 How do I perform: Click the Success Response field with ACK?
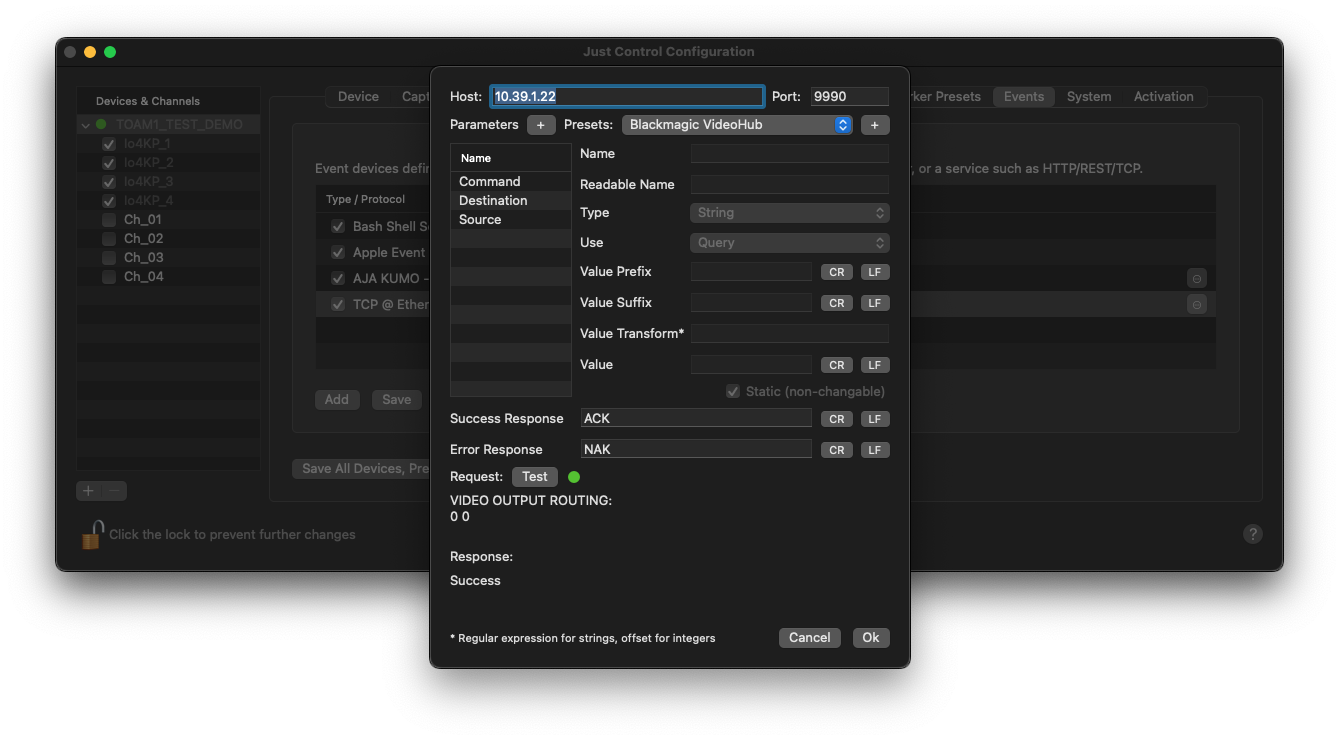click(x=696, y=419)
